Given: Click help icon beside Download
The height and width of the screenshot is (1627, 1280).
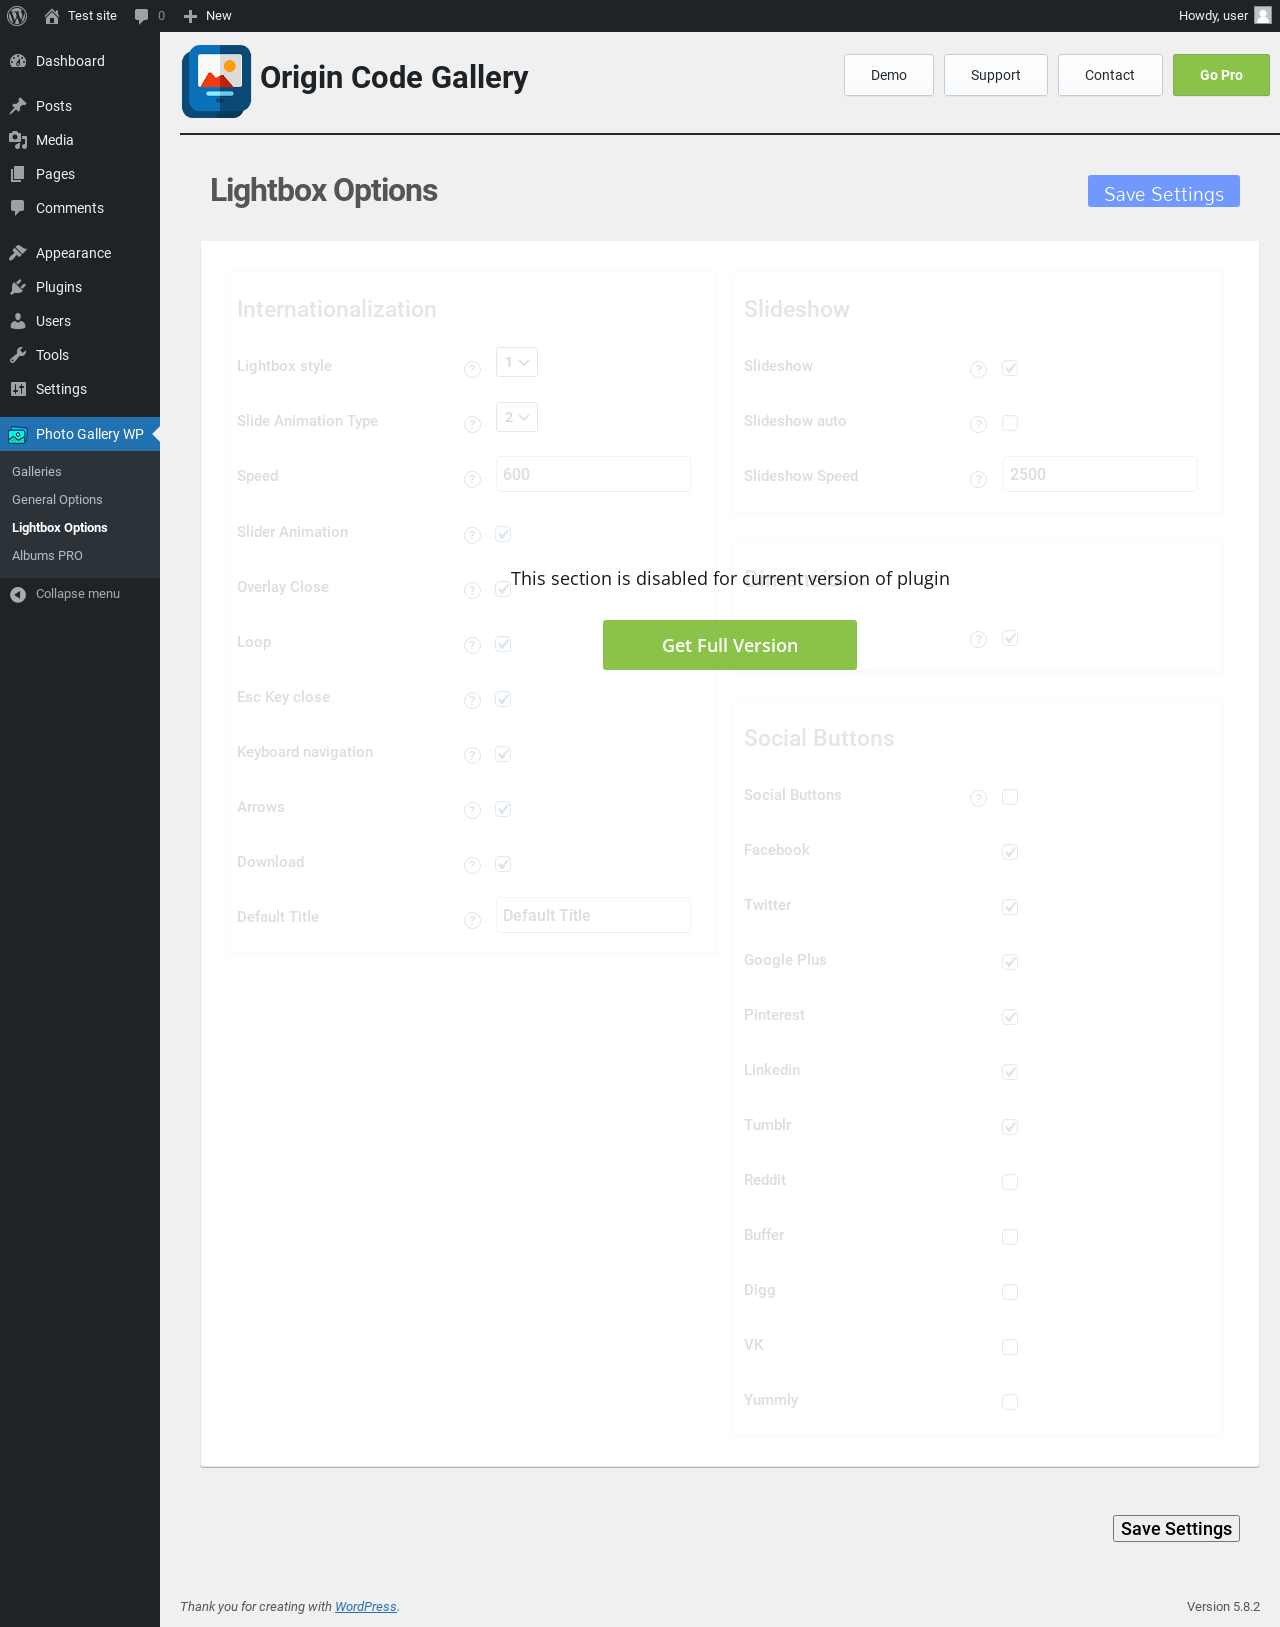Looking at the screenshot, I should tap(473, 866).
